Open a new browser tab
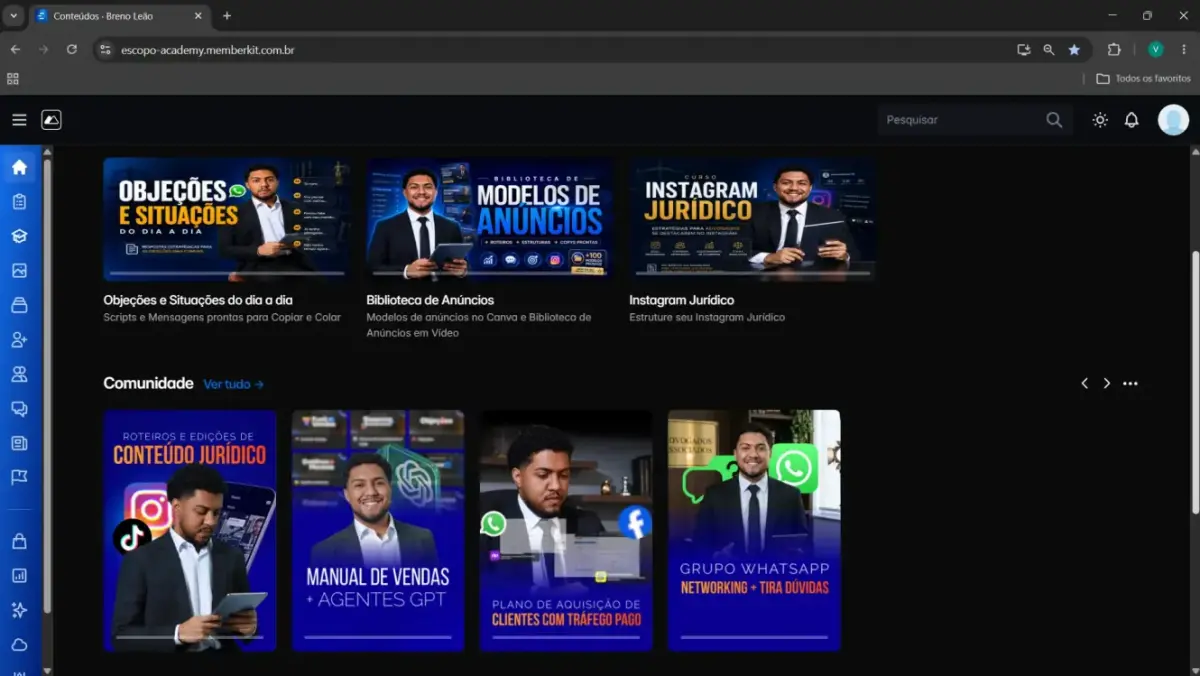Screen dimensions: 1200x676 point(227,16)
